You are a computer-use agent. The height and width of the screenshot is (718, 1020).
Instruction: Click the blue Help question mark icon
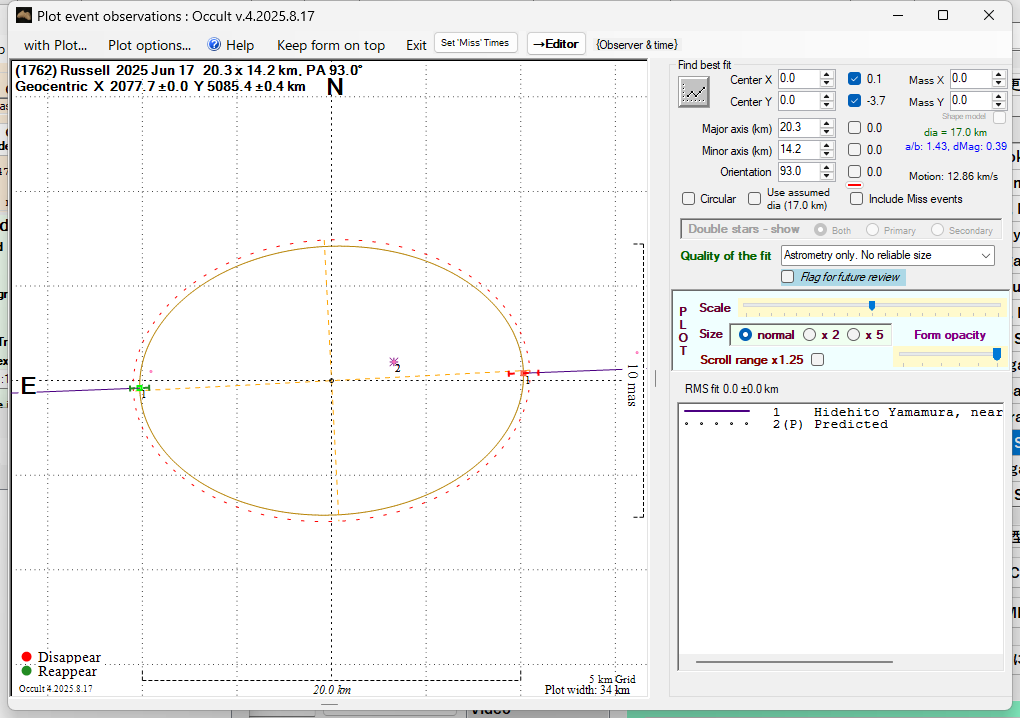[214, 45]
